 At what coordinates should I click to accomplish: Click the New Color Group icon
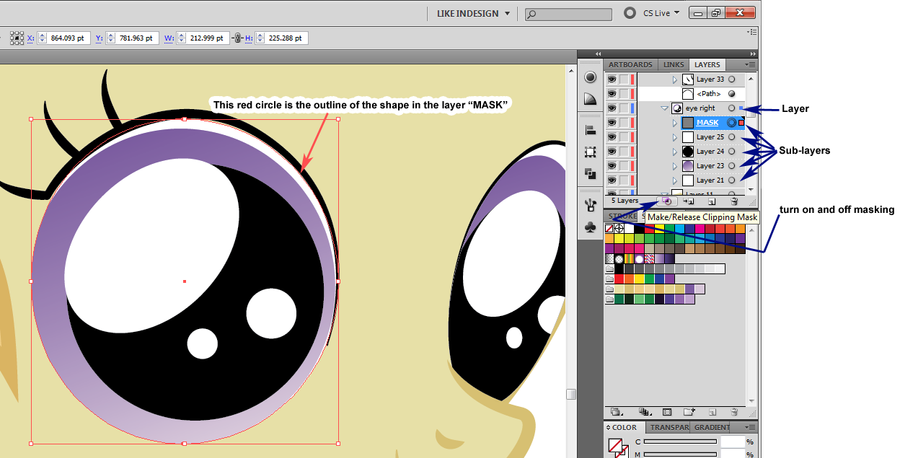689,412
